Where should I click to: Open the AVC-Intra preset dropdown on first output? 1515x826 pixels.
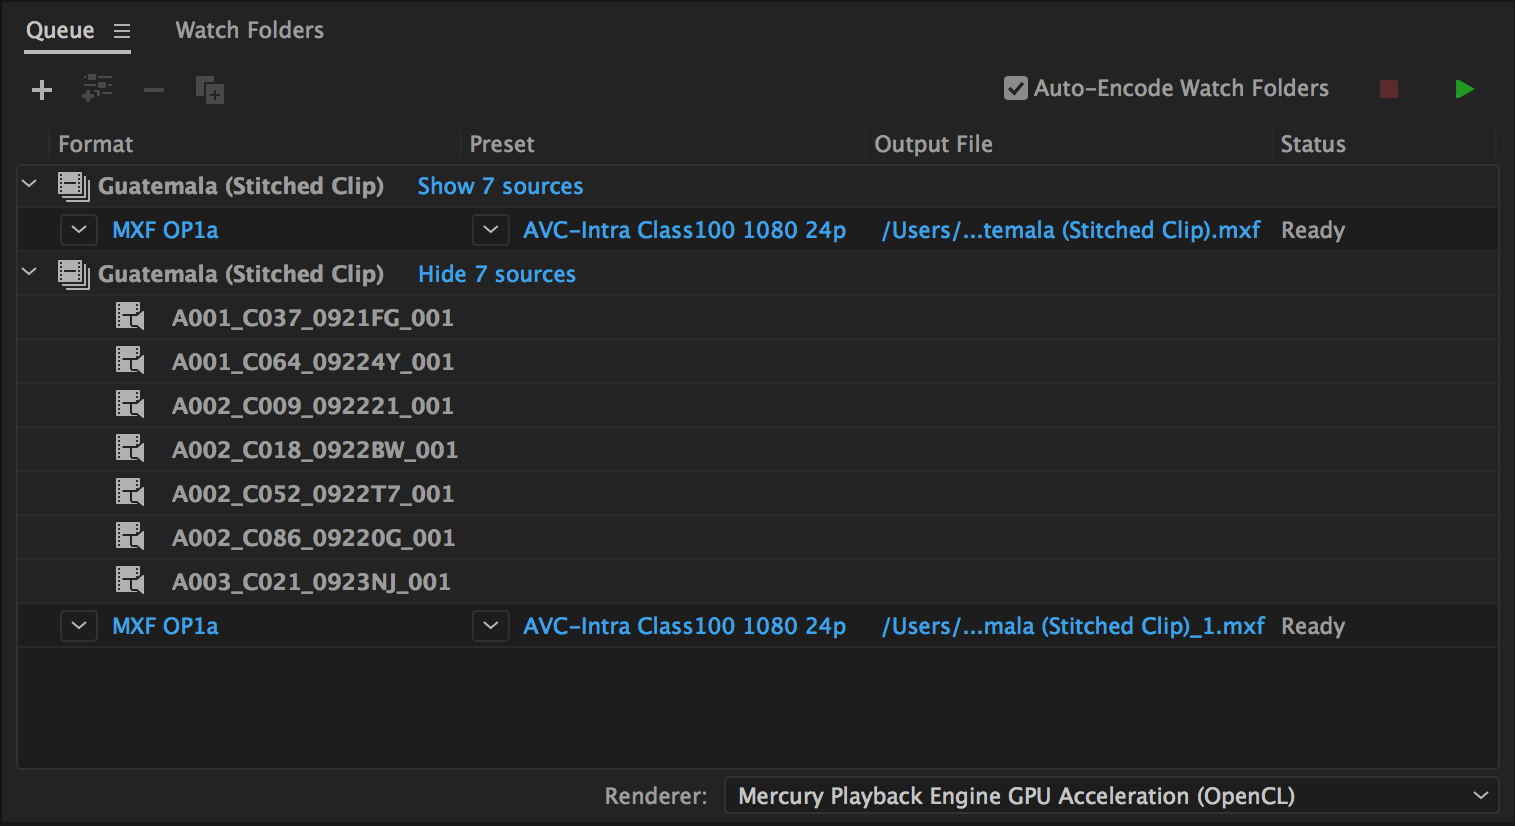pos(490,229)
